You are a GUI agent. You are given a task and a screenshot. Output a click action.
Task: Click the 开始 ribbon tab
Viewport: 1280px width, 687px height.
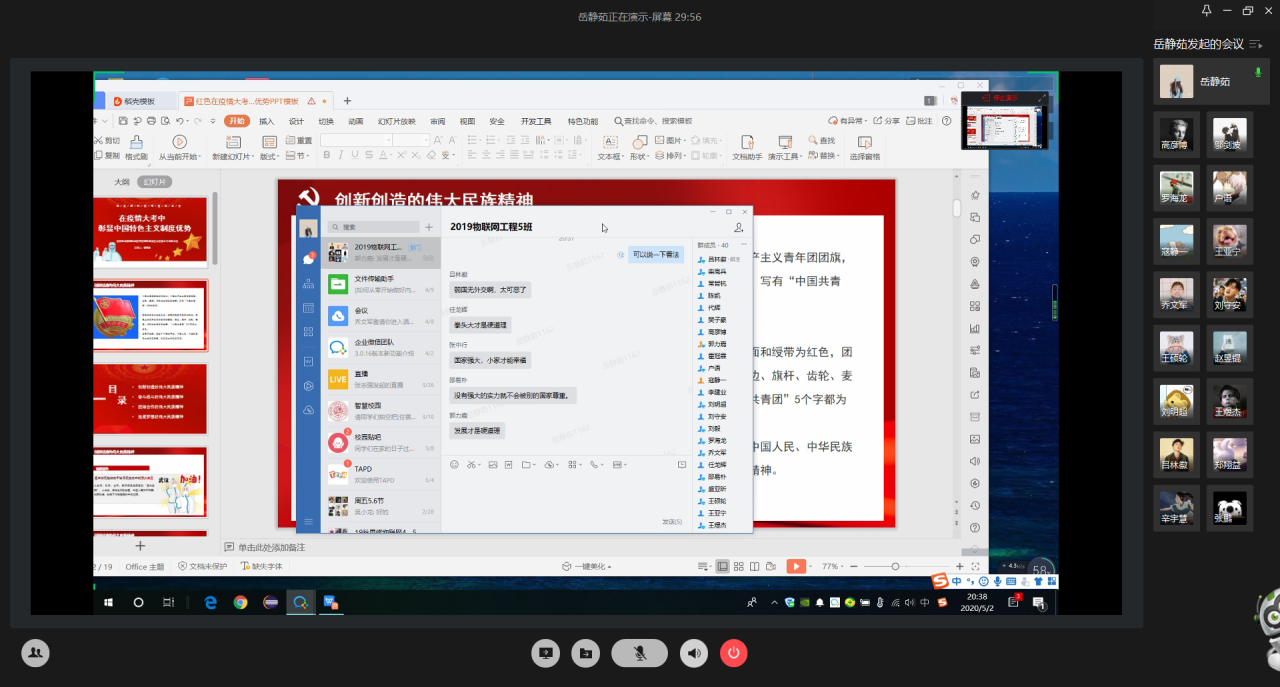(237, 121)
